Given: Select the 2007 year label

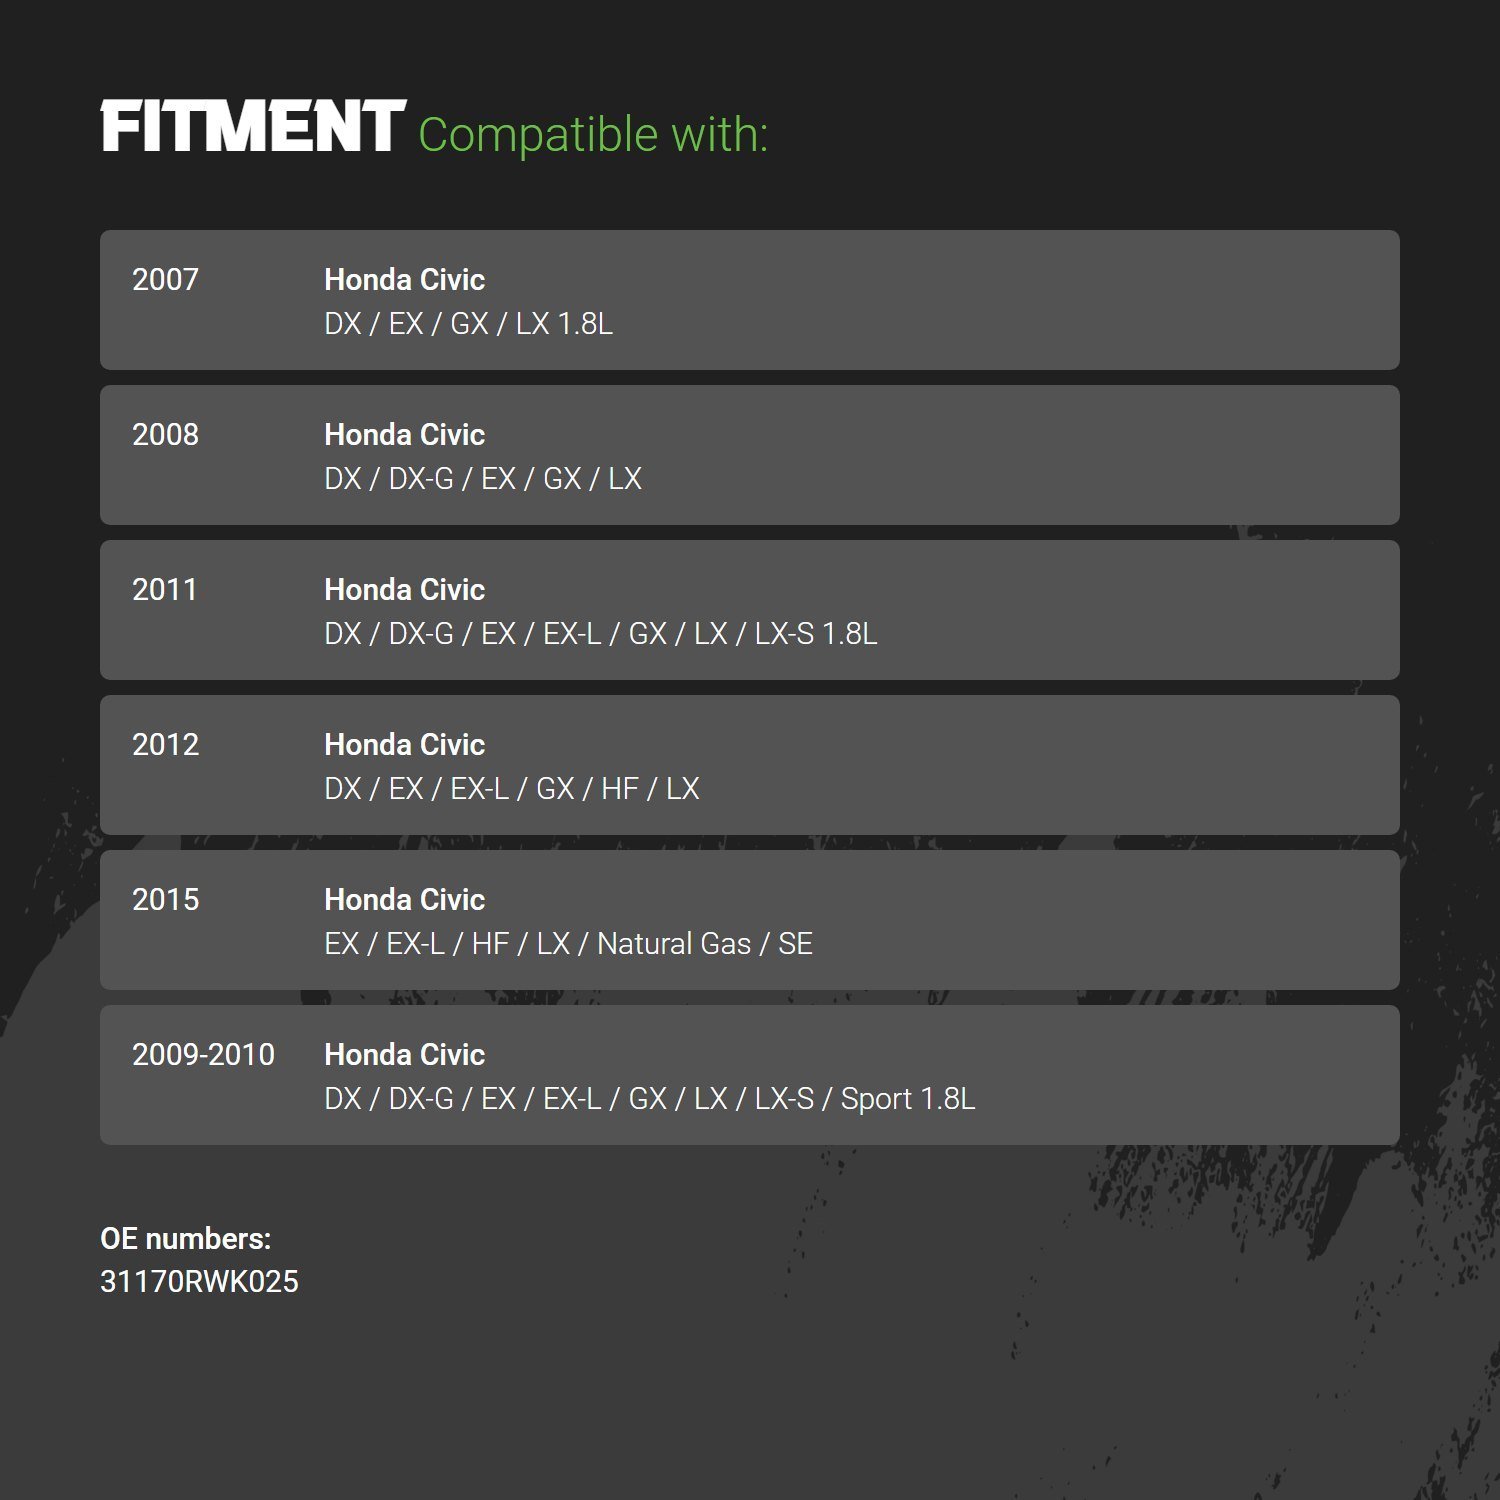Looking at the screenshot, I should pos(165,280).
